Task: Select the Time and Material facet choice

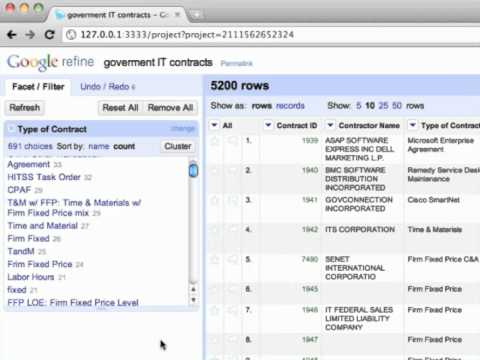Action: click(43, 226)
